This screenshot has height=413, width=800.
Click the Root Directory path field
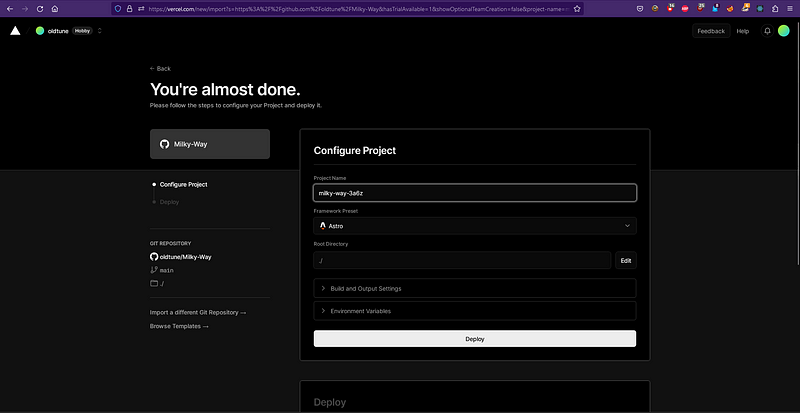(462, 260)
